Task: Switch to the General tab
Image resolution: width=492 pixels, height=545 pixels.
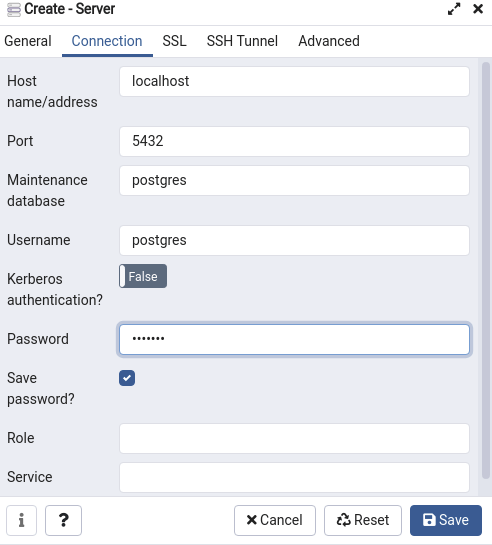Action: tap(28, 41)
